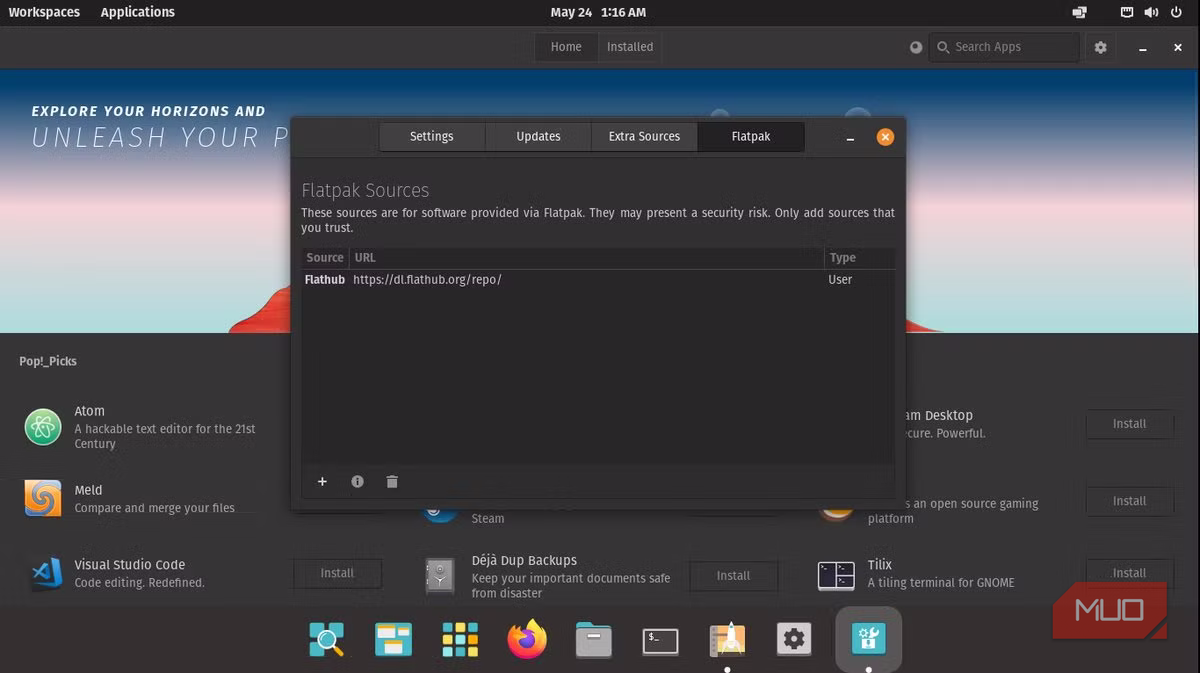The height and width of the screenshot is (673, 1200).
Task: Add a new Flatpak source with plus icon
Action: click(322, 482)
